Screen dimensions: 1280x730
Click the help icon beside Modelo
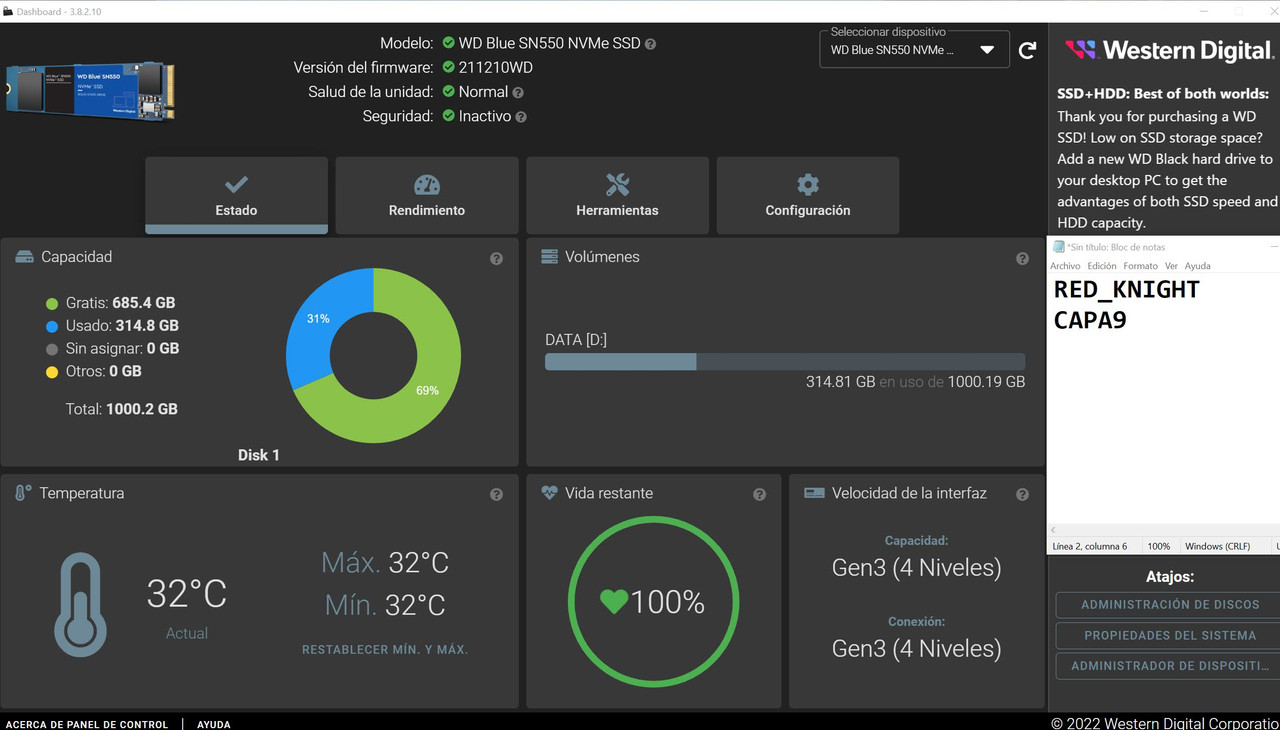650,44
